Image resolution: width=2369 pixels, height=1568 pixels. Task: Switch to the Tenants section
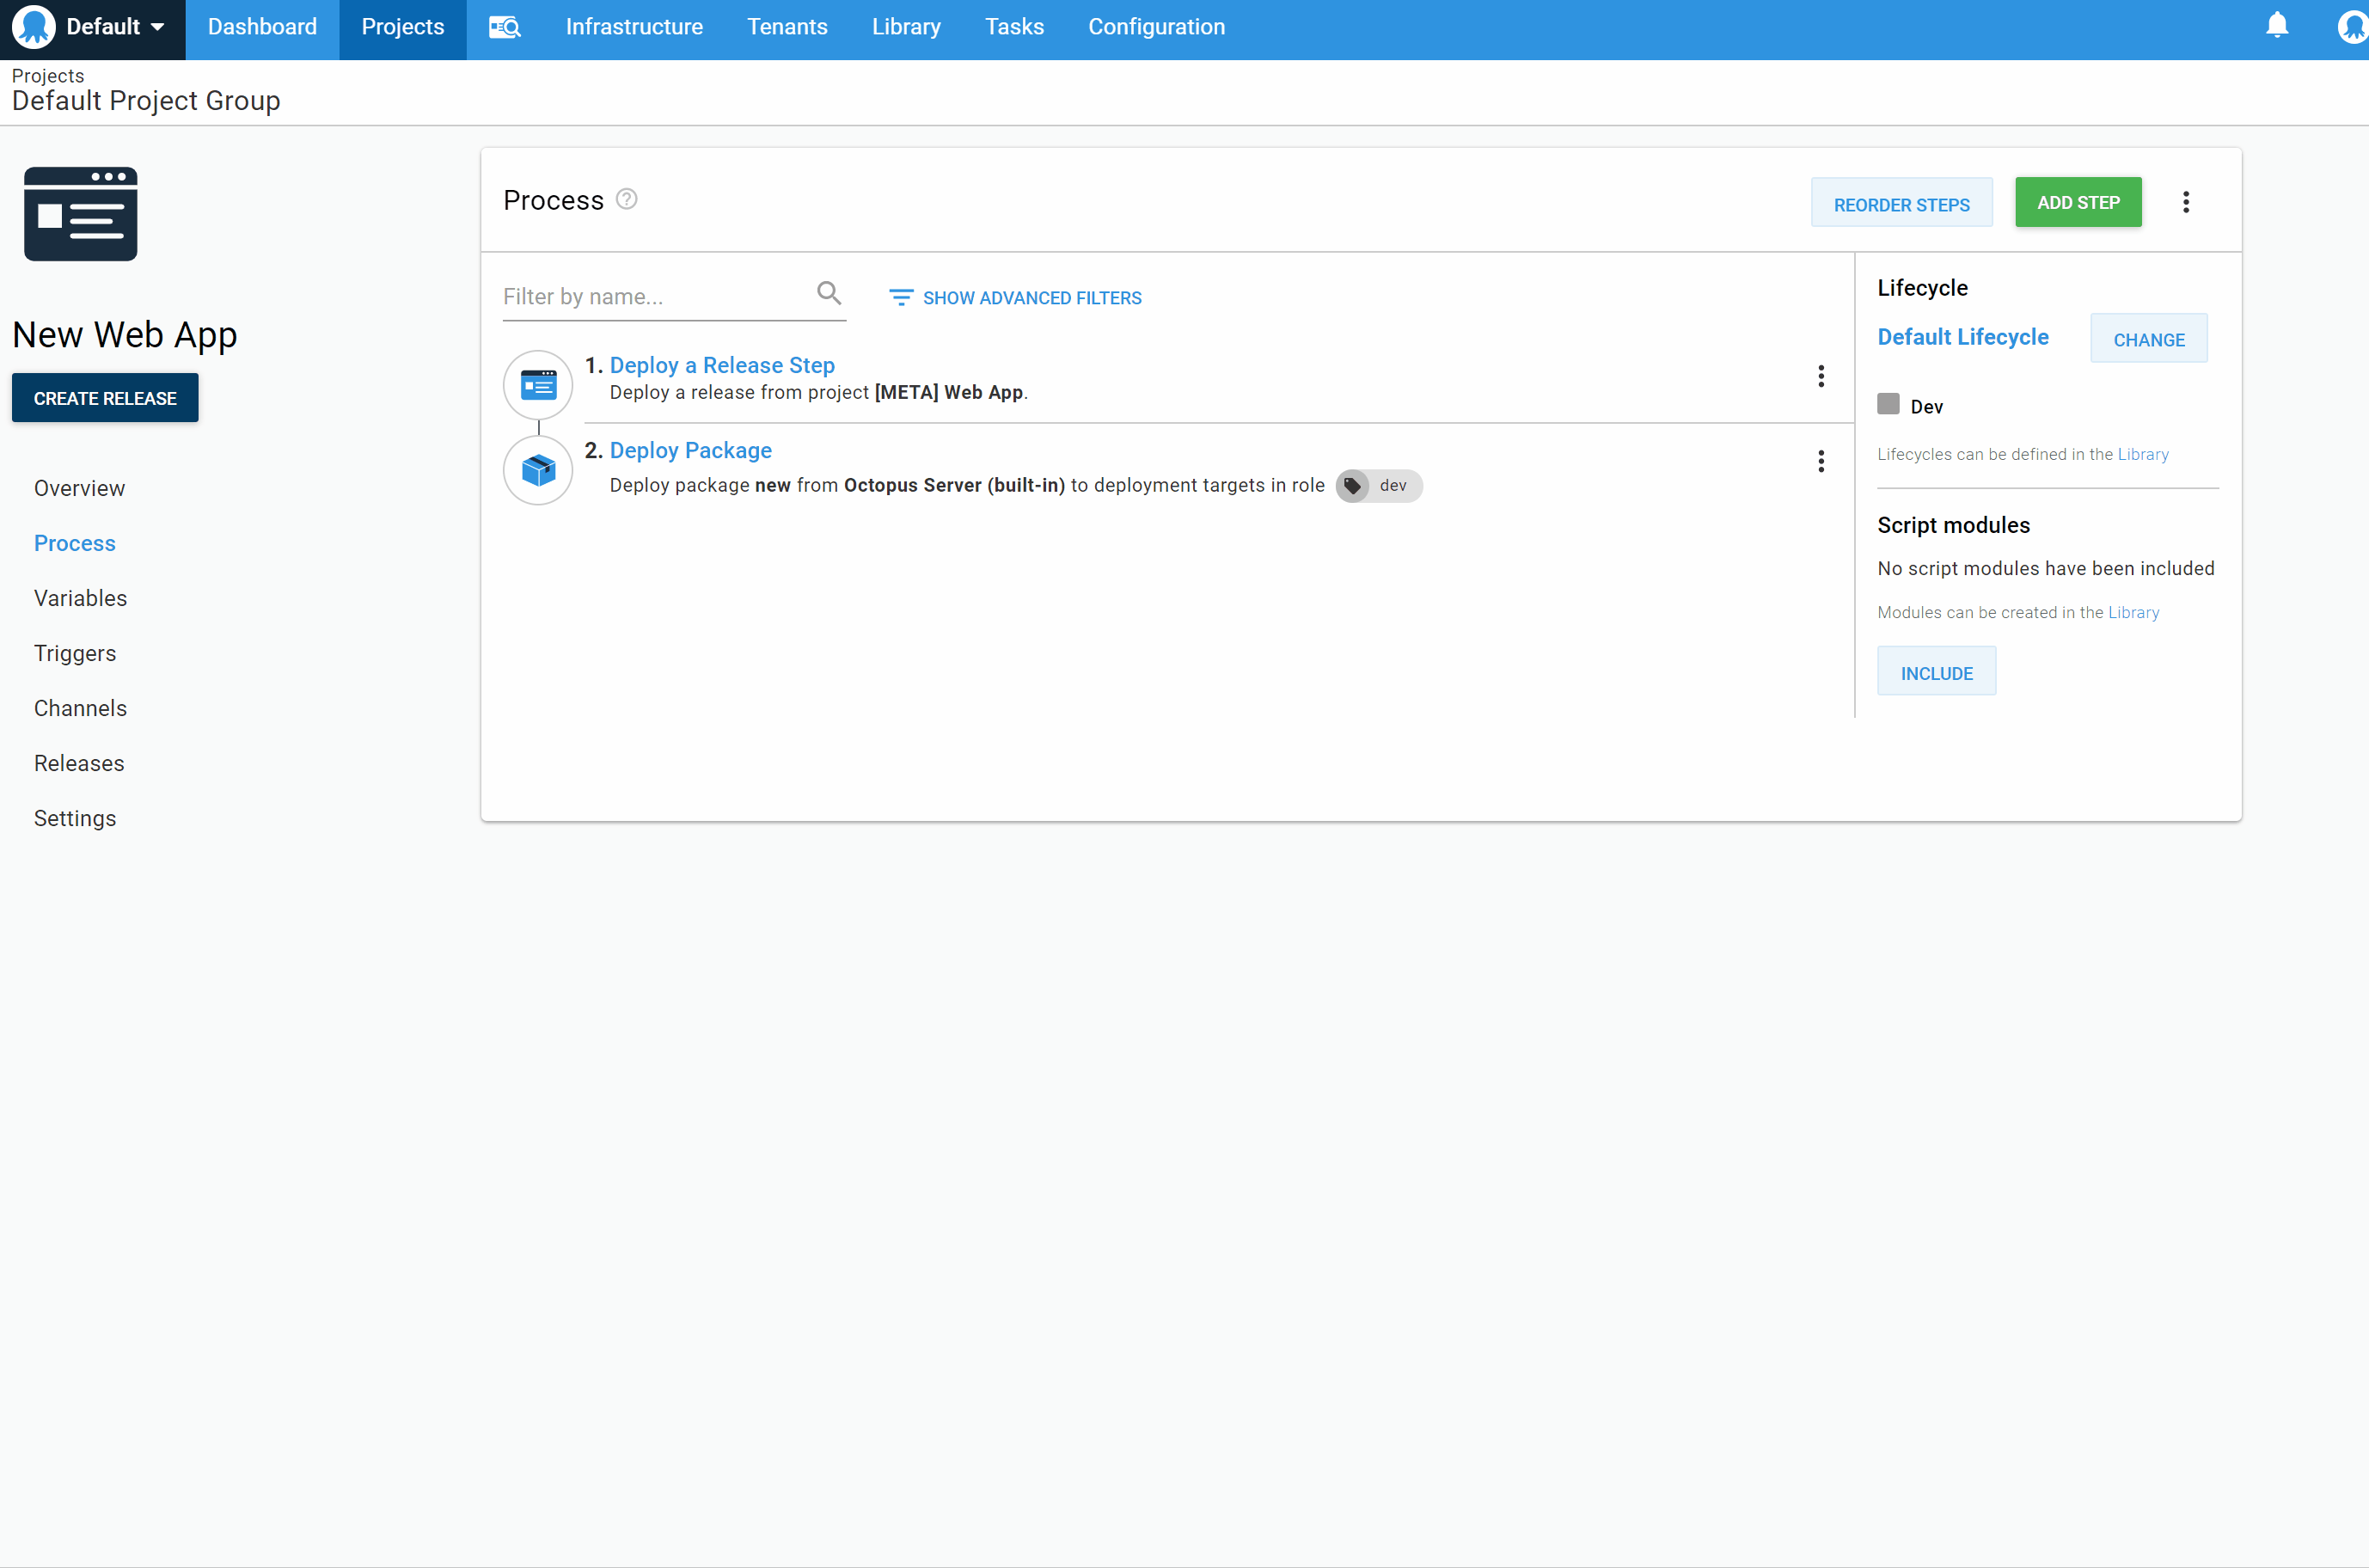787,27
